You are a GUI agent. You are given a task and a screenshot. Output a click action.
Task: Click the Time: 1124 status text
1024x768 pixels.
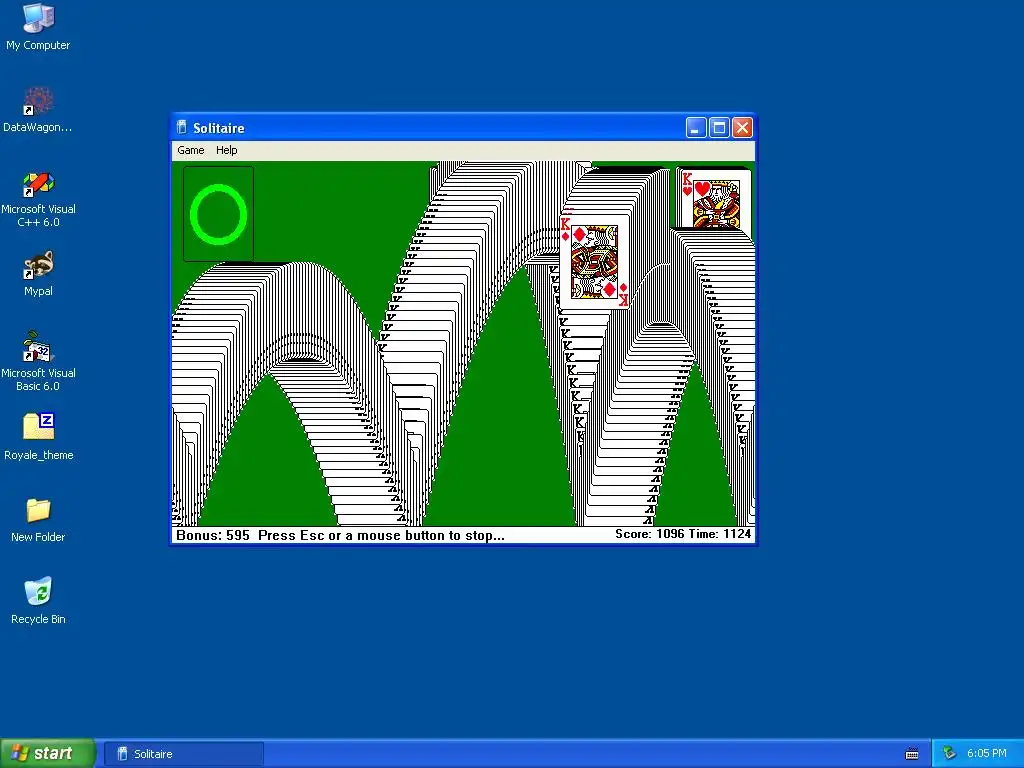(x=720, y=534)
